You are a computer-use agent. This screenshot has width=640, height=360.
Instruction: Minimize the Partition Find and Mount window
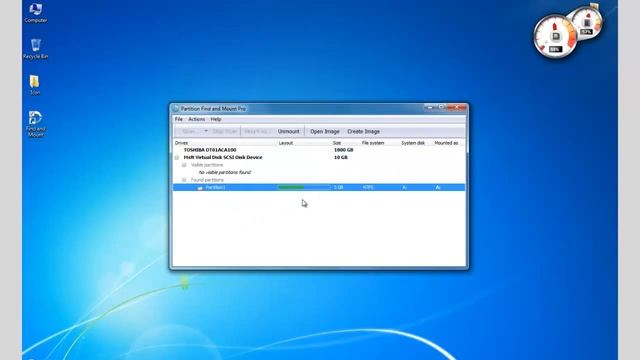[x=429, y=107]
